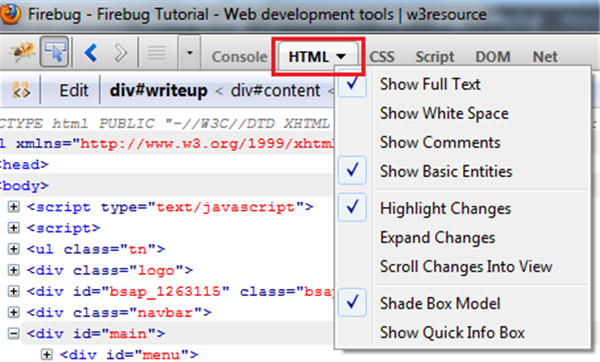Click the Firebug bug icon

pos(22,52)
